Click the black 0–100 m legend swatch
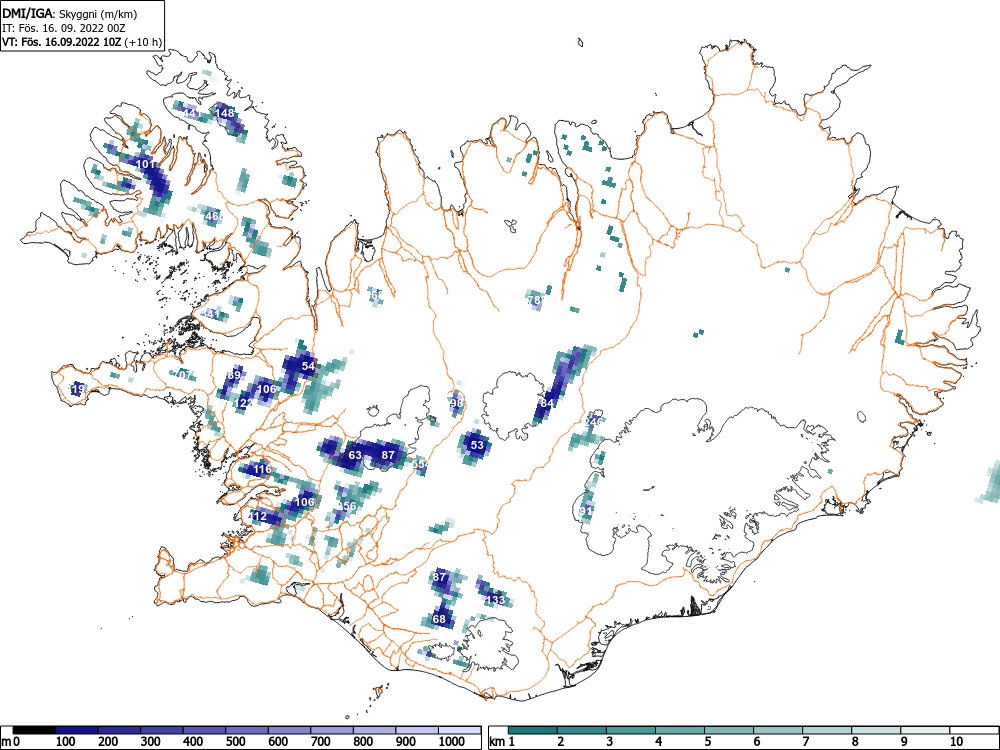This screenshot has width=1000, height=750. coord(34,730)
